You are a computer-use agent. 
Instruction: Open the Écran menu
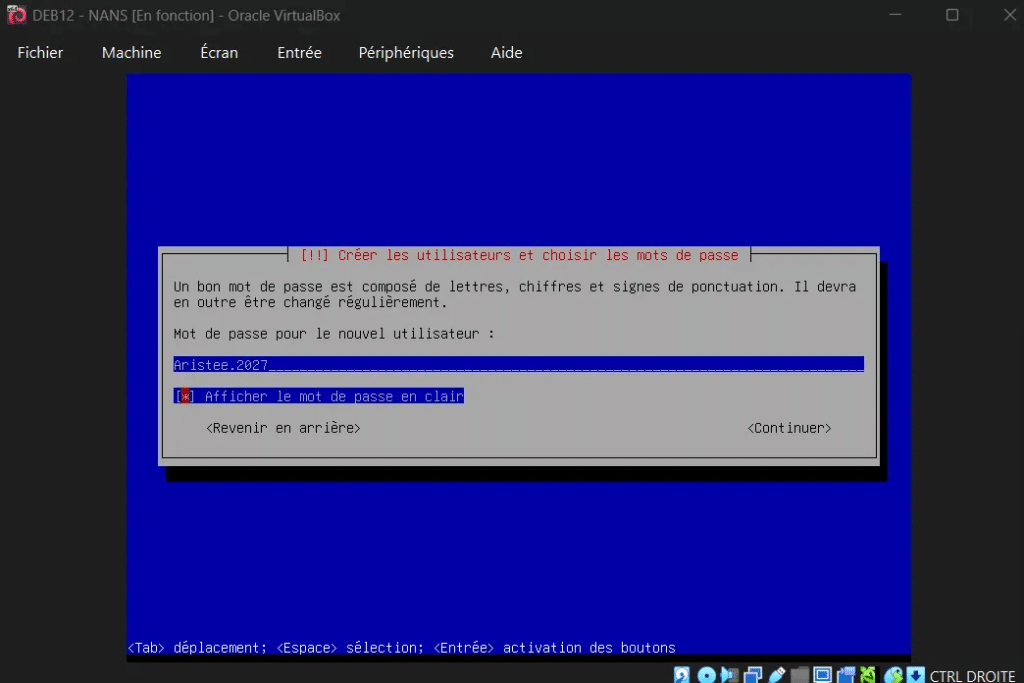tap(219, 53)
